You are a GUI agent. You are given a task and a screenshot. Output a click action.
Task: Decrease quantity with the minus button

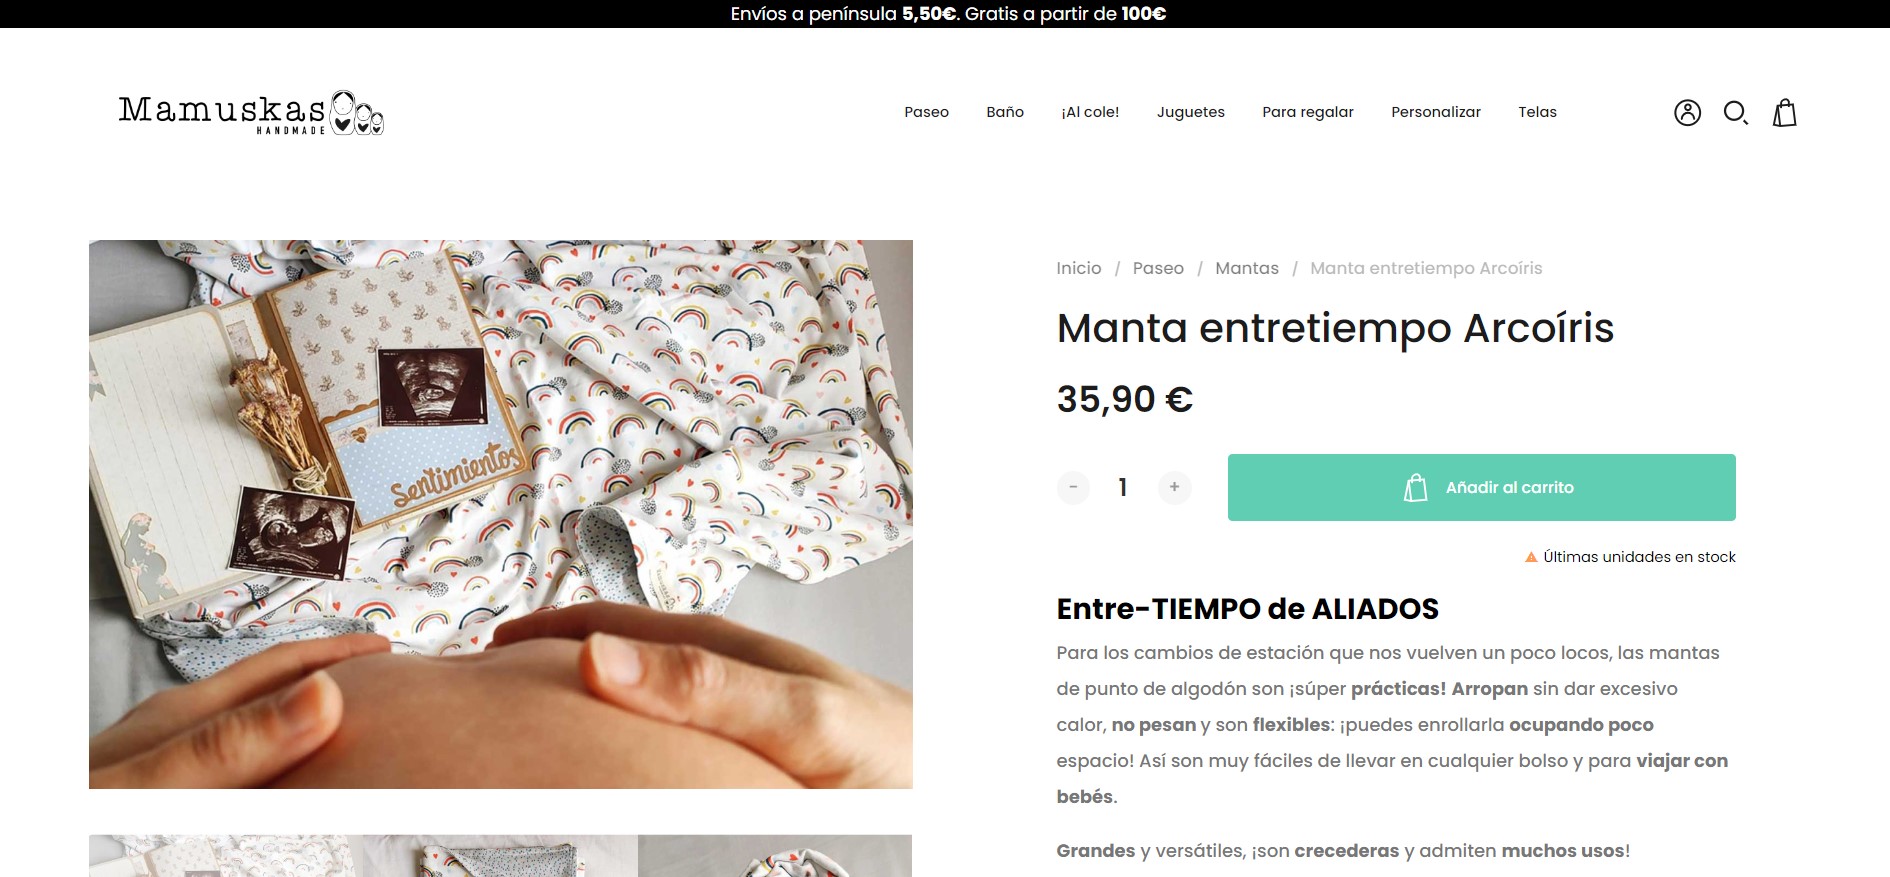coord(1073,487)
